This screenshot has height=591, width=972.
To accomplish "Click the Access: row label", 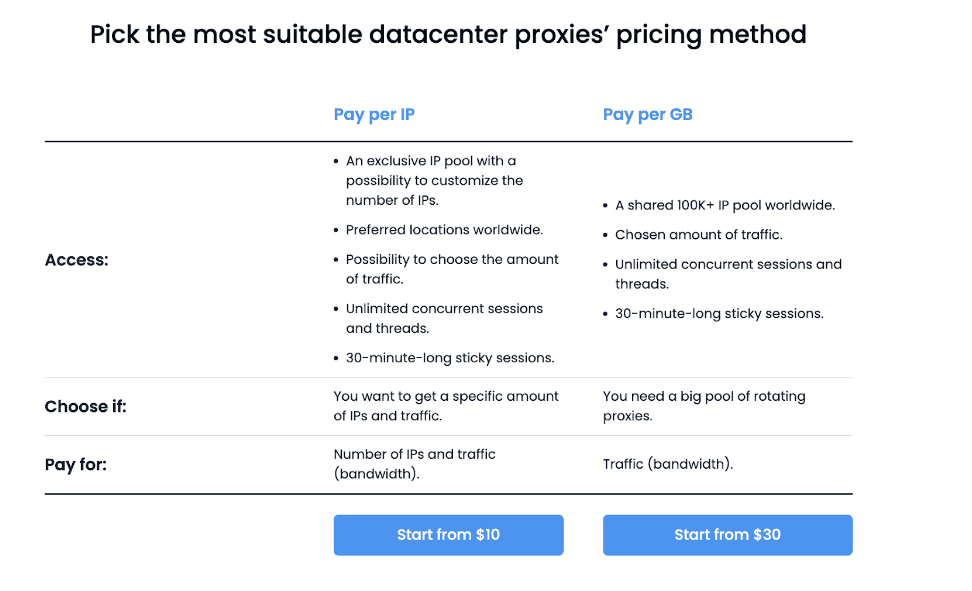I will 77,260.
